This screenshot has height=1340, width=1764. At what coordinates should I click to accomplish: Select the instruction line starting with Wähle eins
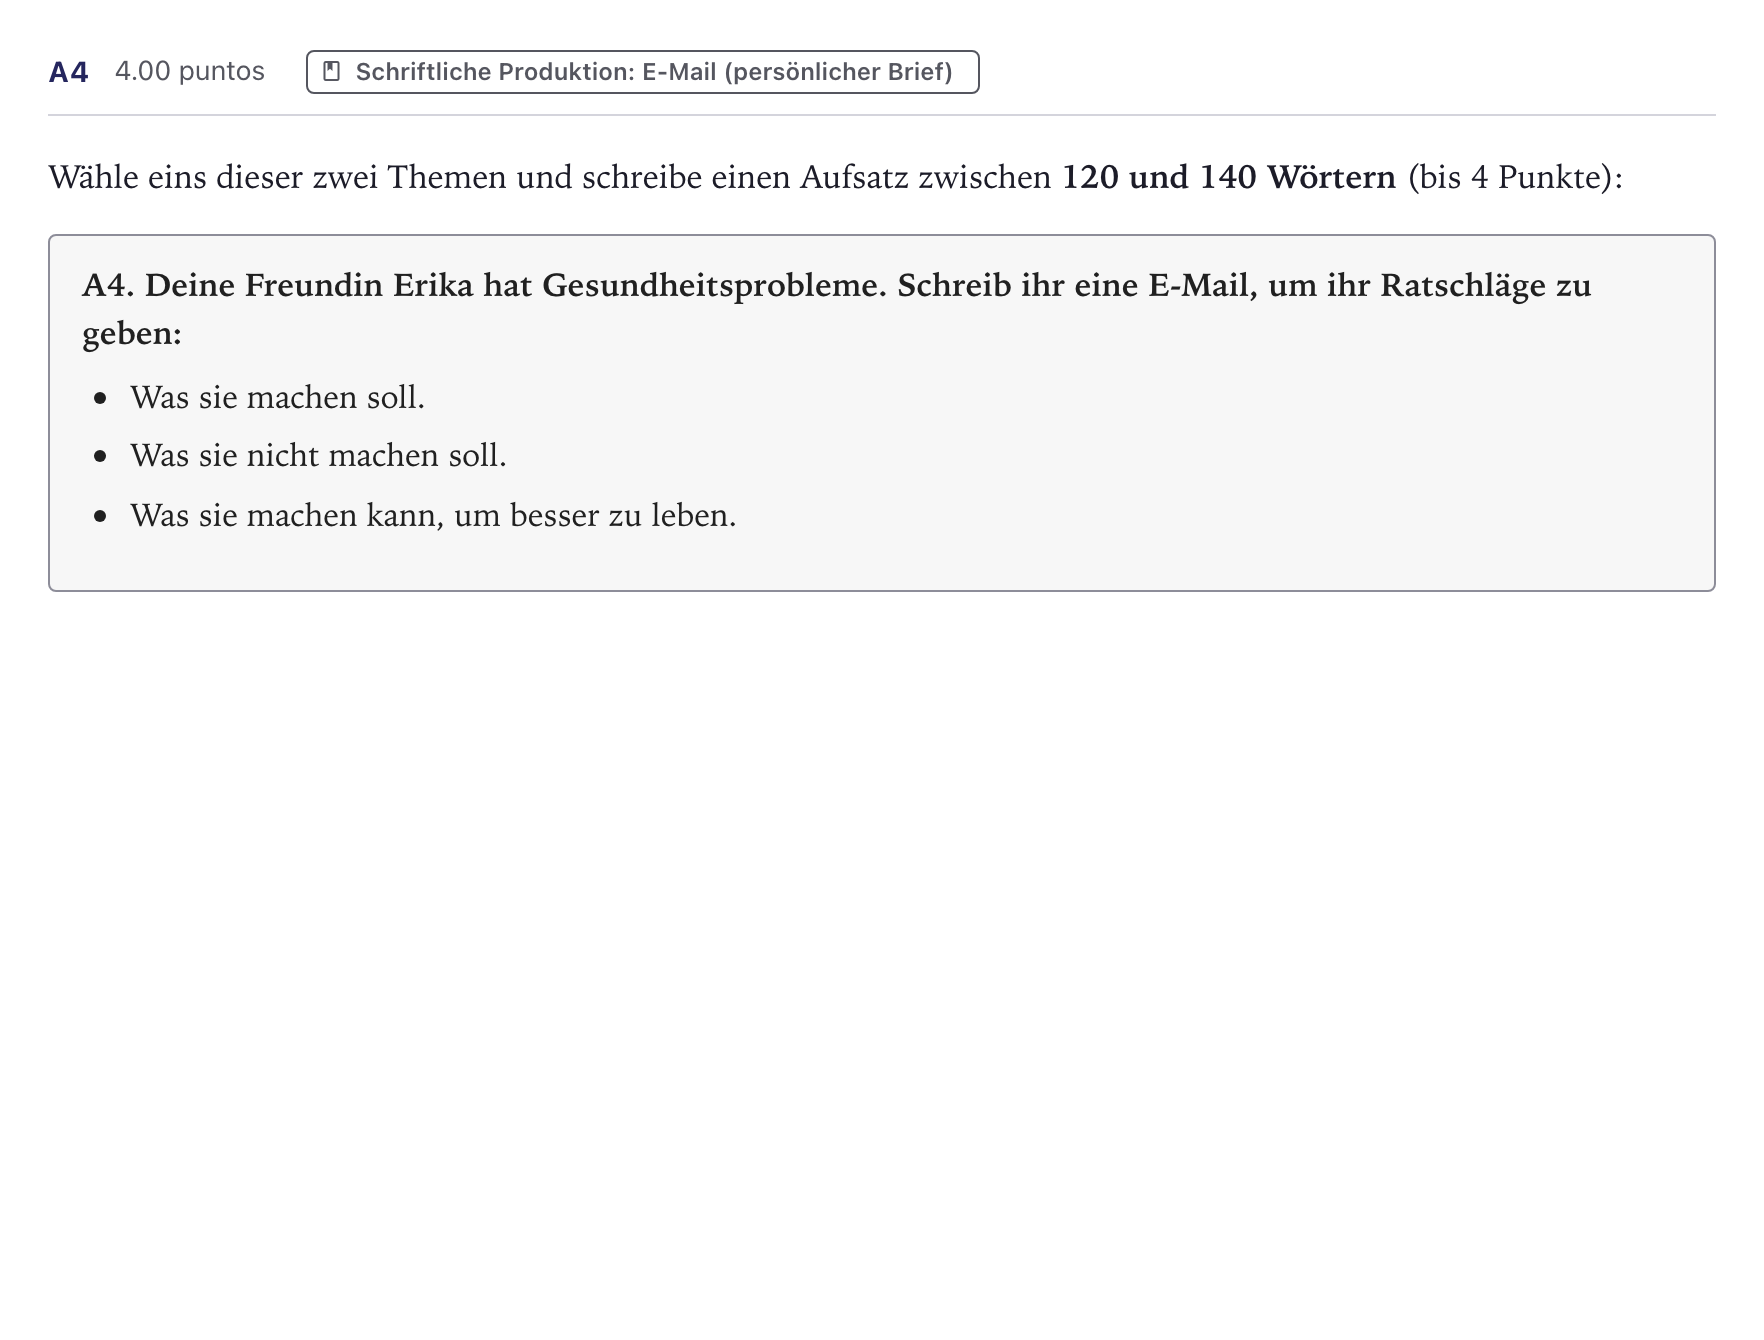pyautogui.click(x=836, y=177)
